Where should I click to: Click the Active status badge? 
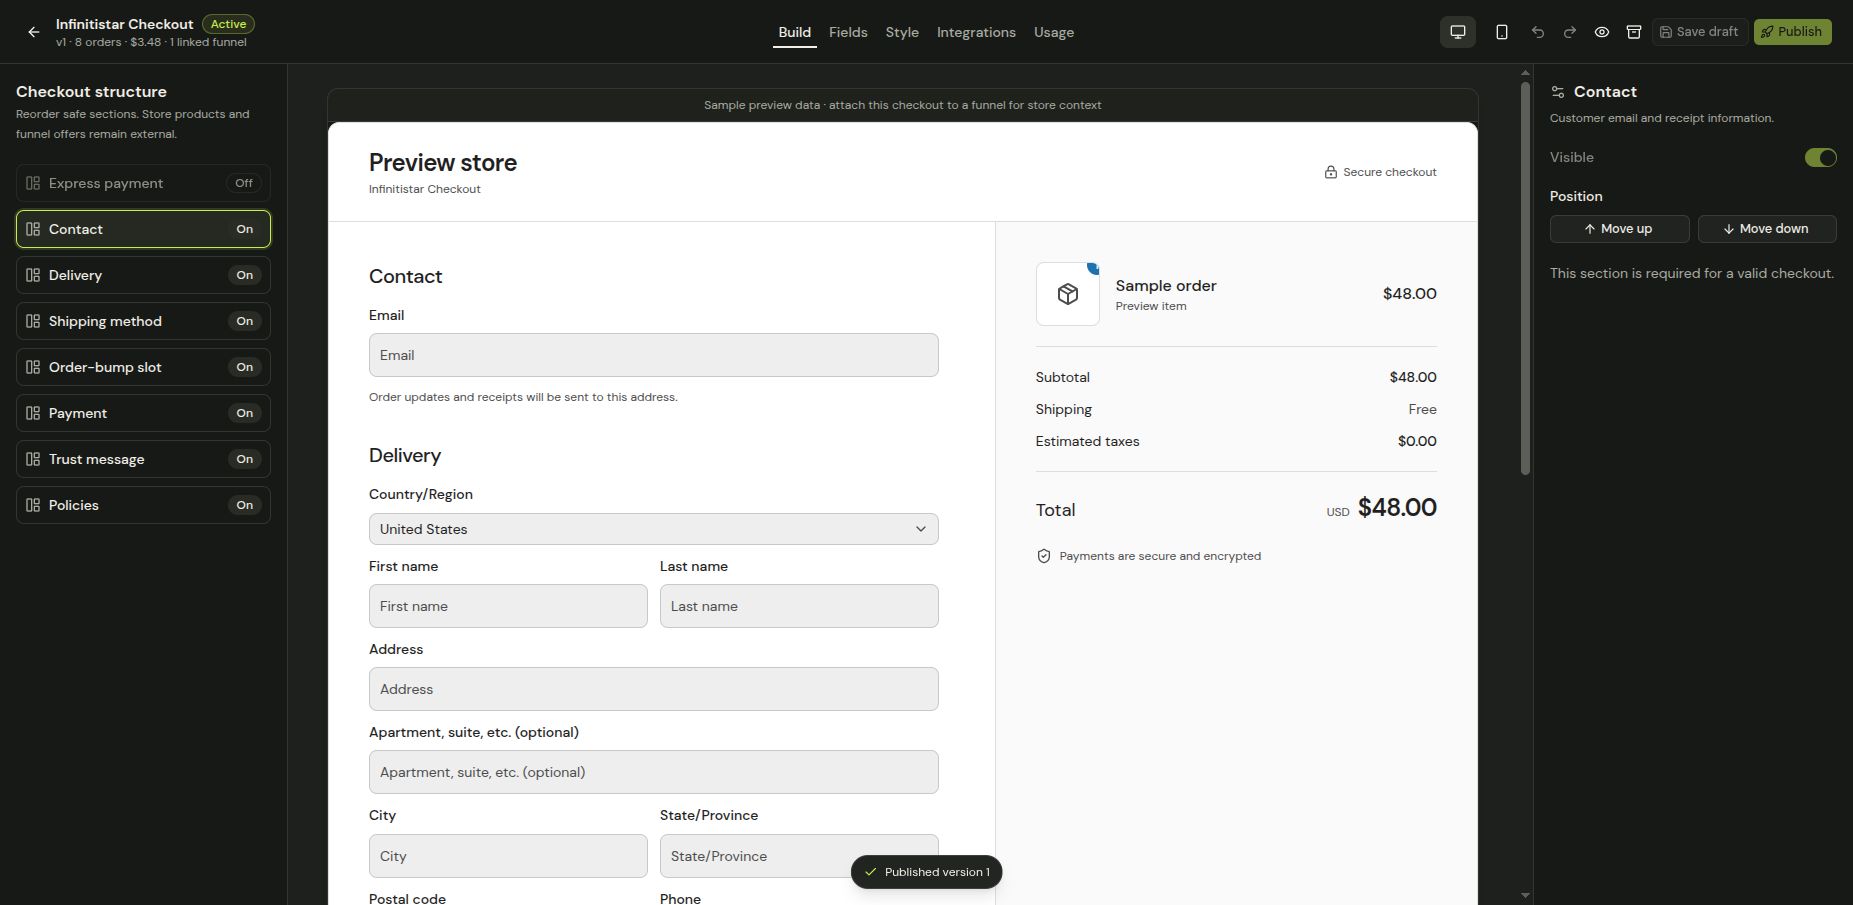click(x=228, y=24)
